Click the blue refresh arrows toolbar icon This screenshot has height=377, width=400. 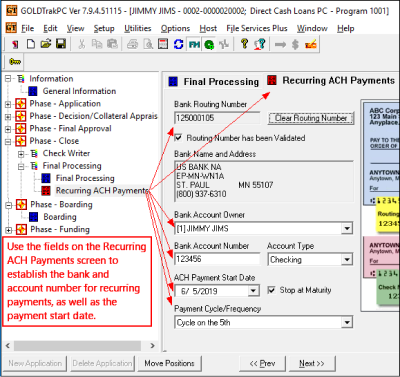pos(179,44)
